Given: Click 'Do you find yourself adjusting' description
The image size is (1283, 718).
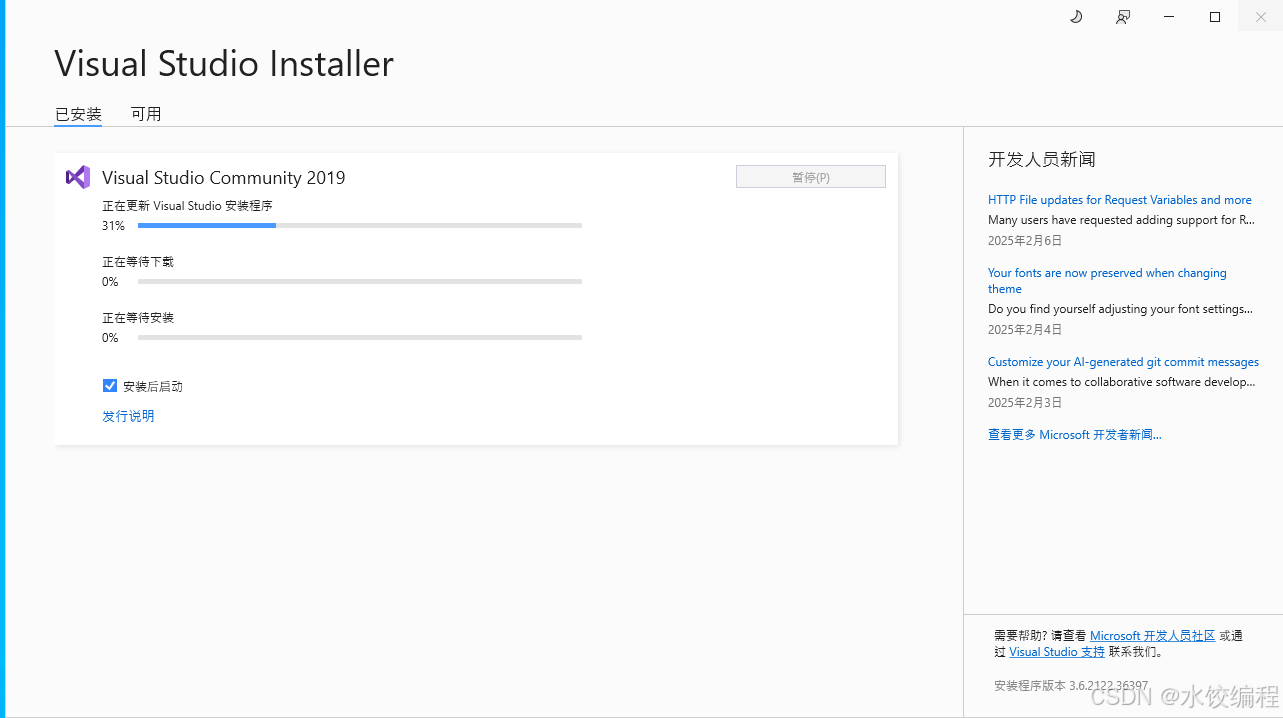Looking at the screenshot, I should (x=1120, y=309).
